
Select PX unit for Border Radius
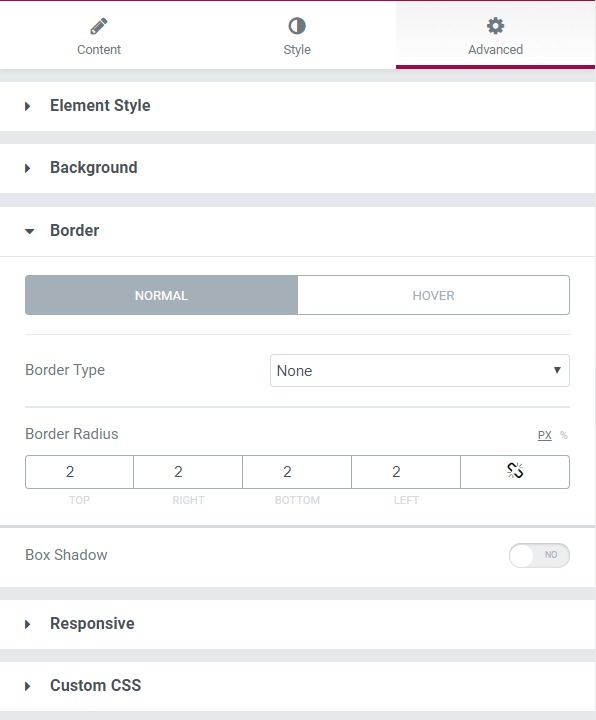545,435
